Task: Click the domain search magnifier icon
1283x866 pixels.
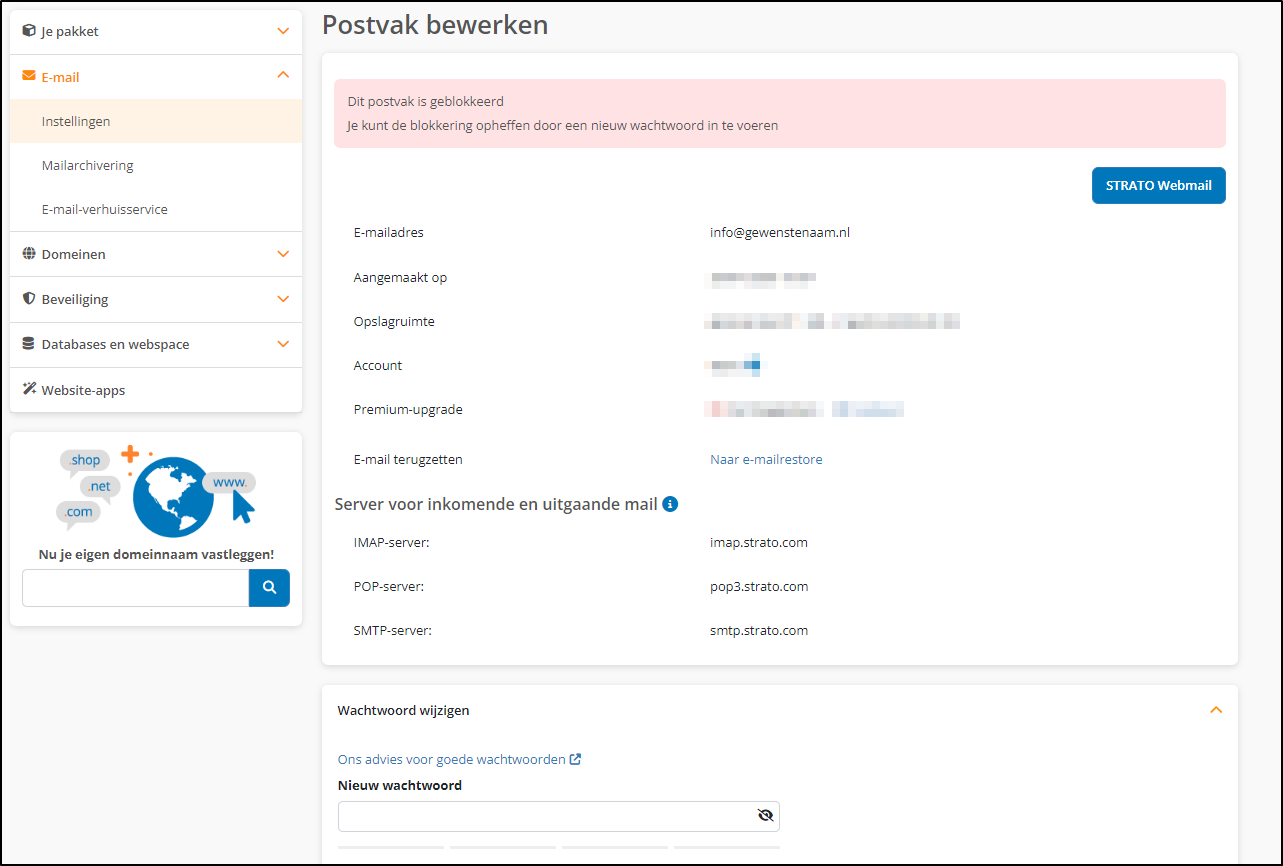Action: coord(269,588)
